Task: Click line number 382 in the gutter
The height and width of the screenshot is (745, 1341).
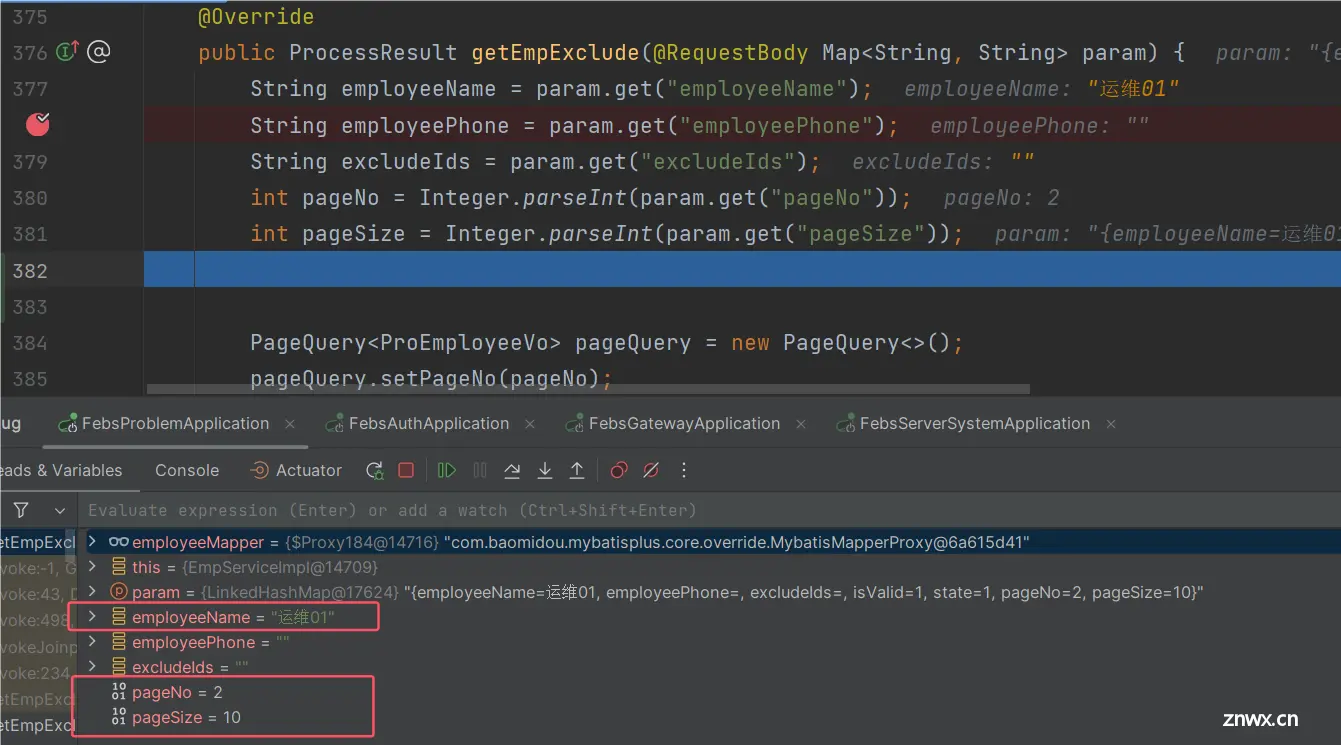Action: point(30,270)
